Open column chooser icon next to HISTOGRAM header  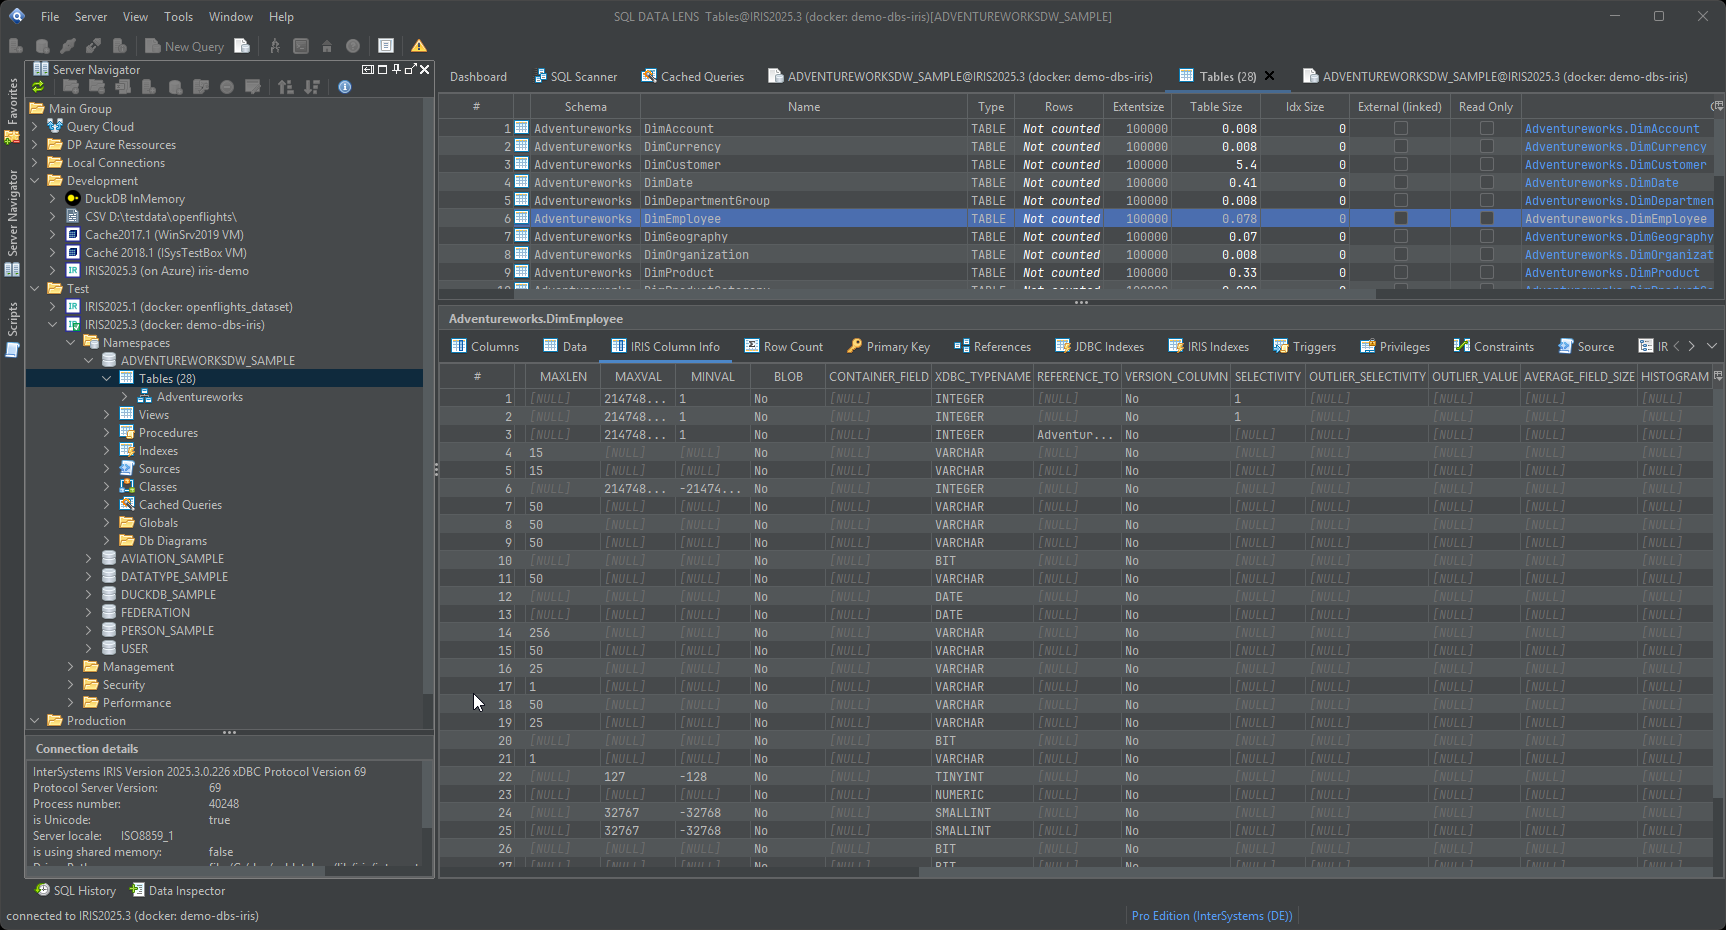(x=1718, y=376)
